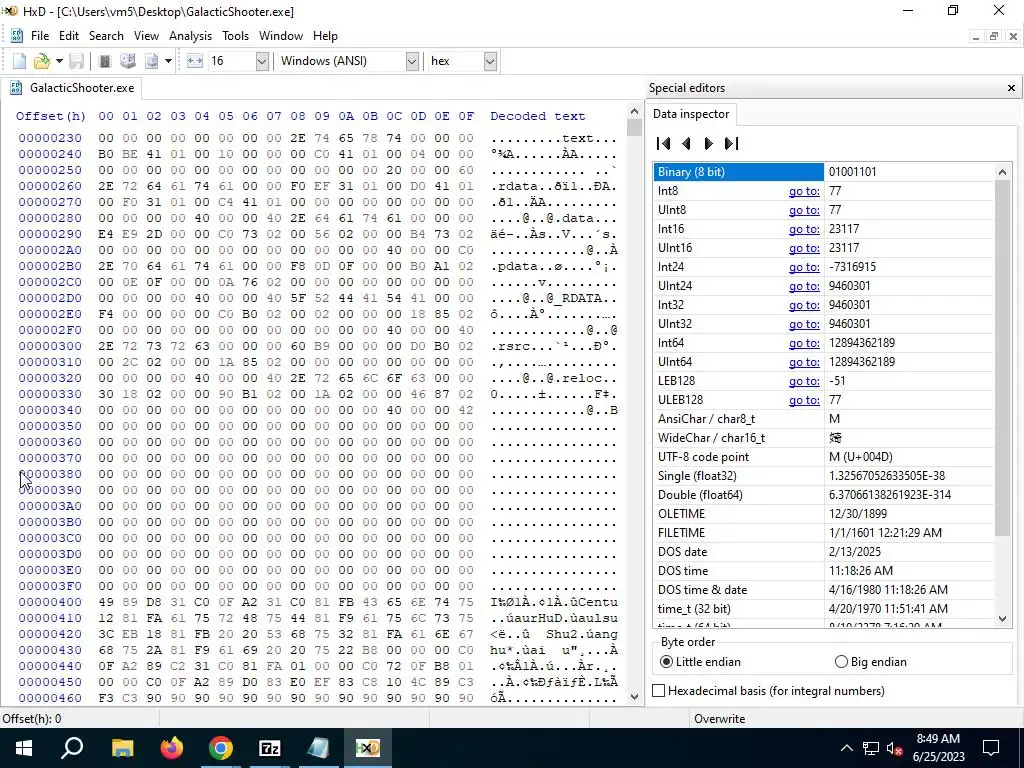
Task: Select the Single (float32) row
Action: [824, 475]
